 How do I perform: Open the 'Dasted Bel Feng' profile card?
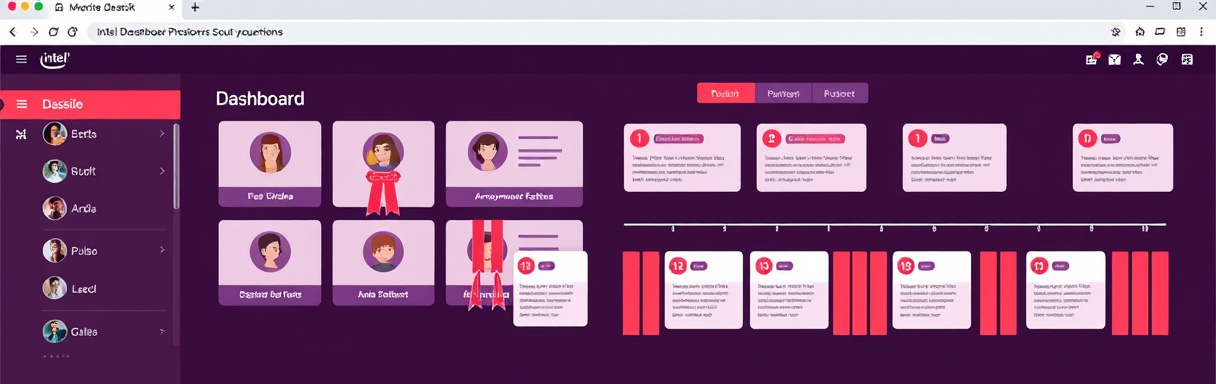tap(269, 262)
